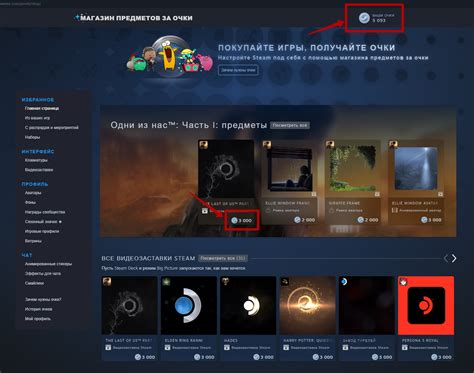The width and height of the screenshot is (474, 373).
Task: Click the points coin on Giraffe Frame price
Action: (x=361, y=220)
